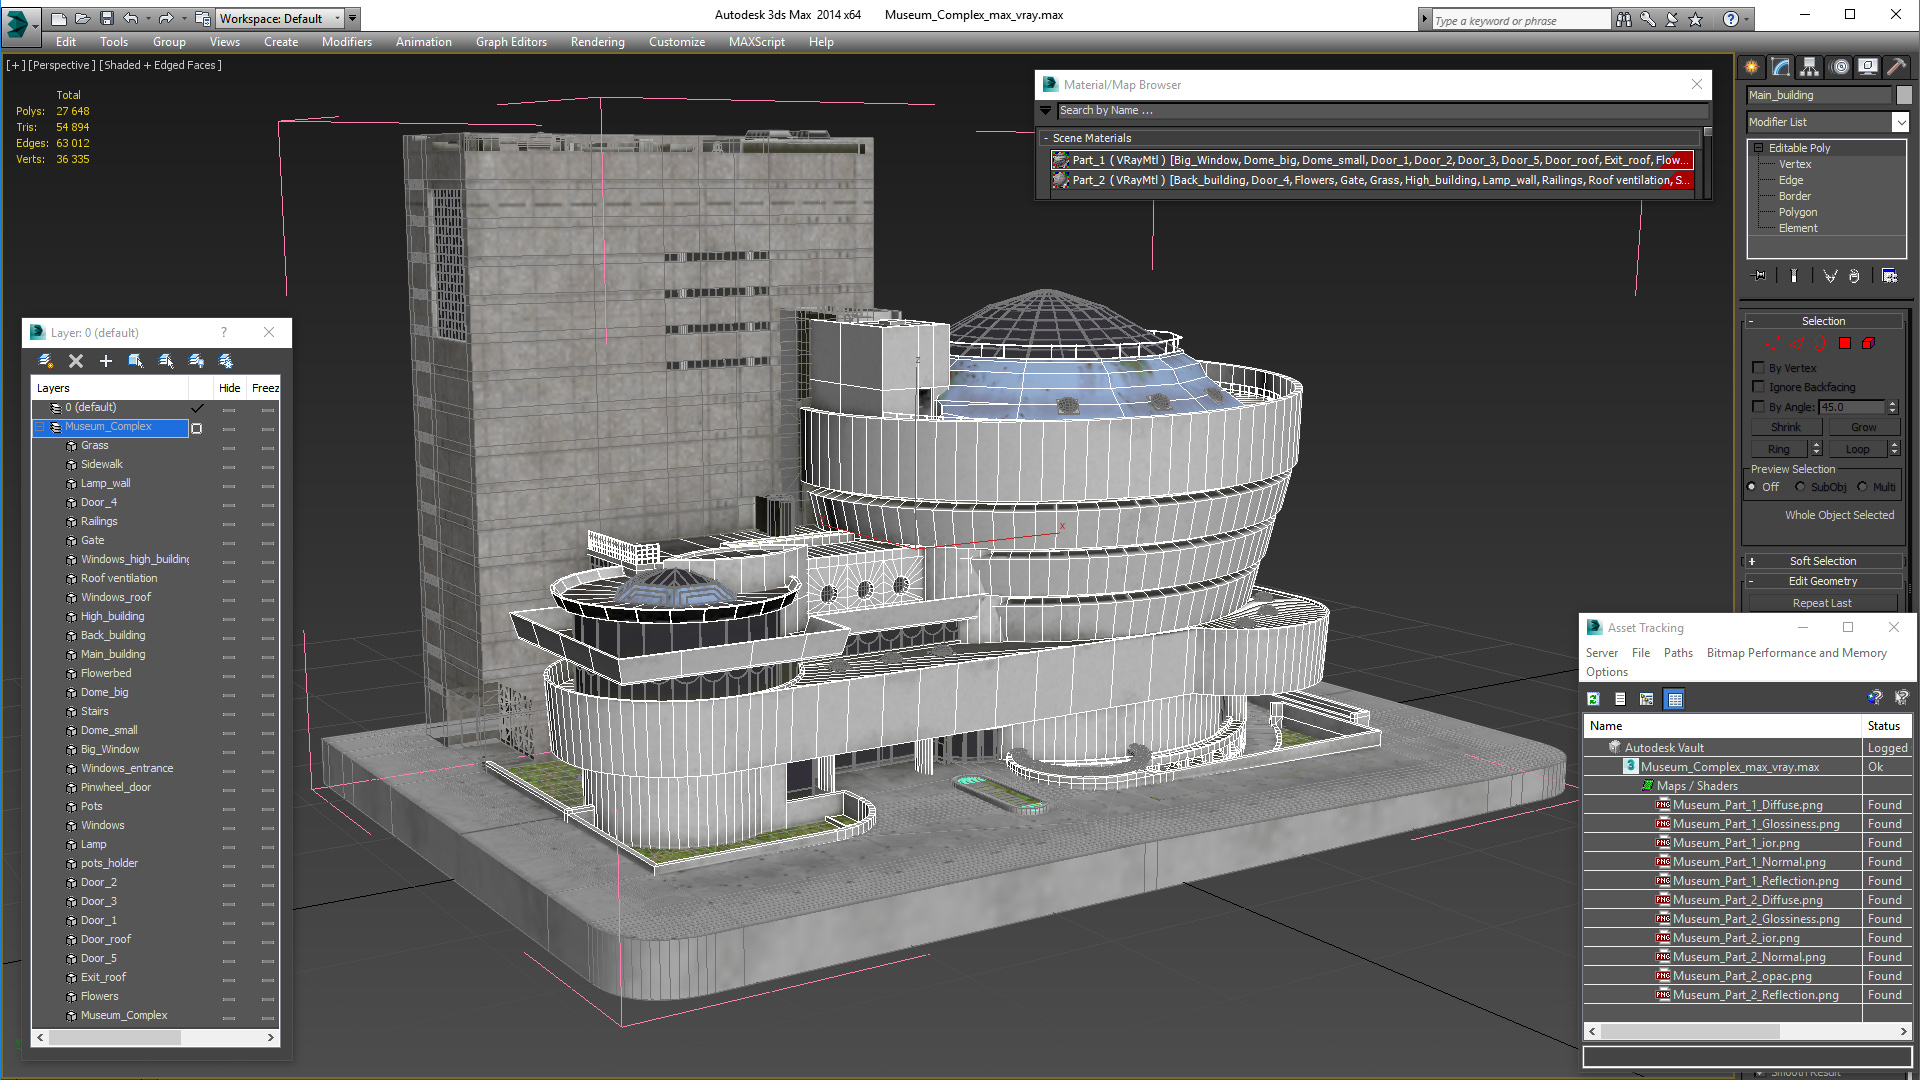Click the Create New Layer icon

click(46, 361)
